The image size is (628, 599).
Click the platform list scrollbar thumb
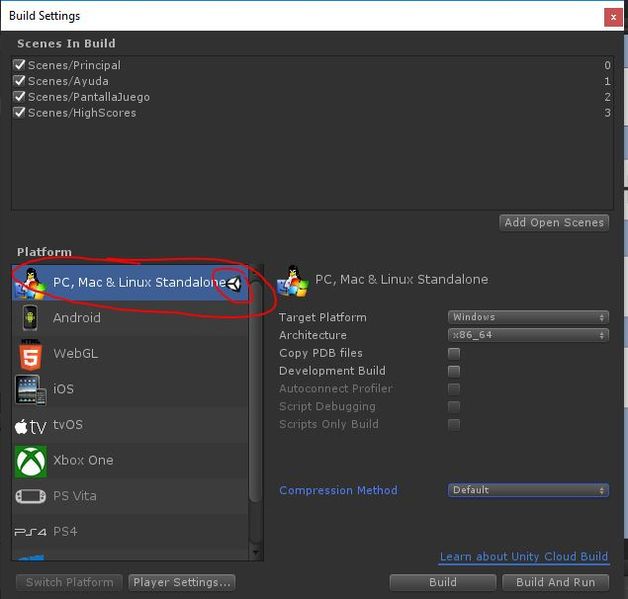tap(255, 390)
